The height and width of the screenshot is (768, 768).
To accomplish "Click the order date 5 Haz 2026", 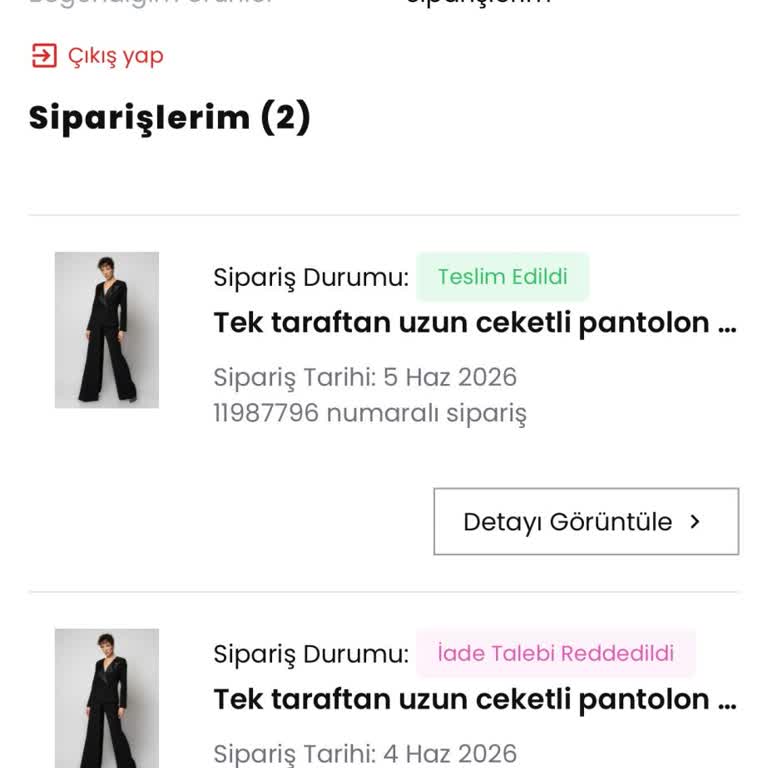I will (x=450, y=377).
